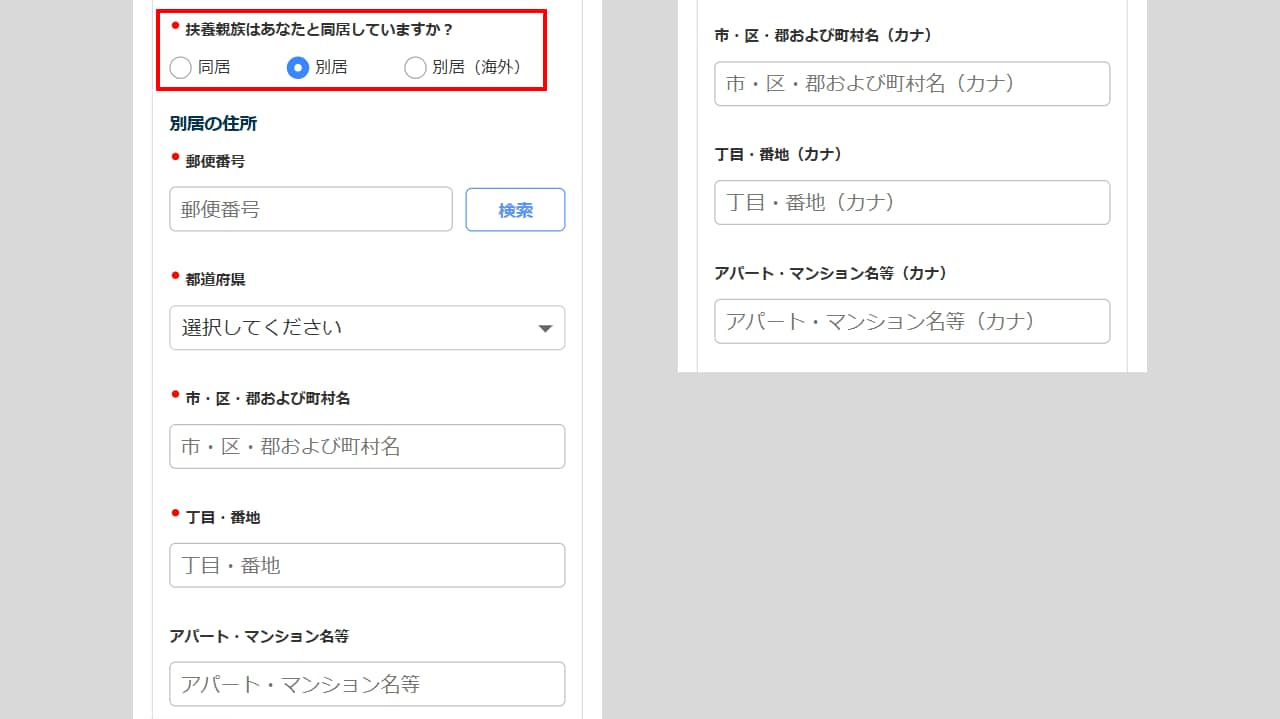Screen dimensions: 1280x719
Task: Click the 丁目・番地（カナ） input field
Action: (912, 202)
